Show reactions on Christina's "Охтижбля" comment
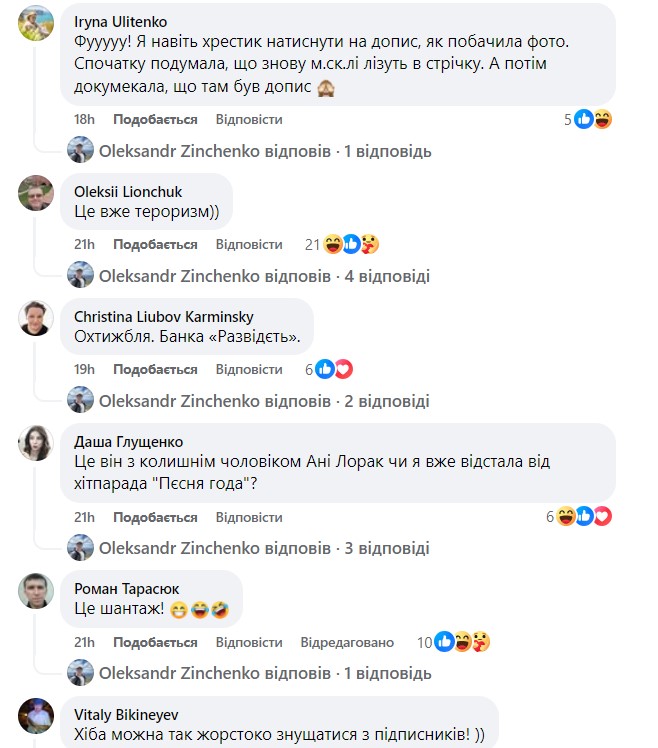 (x=335, y=369)
